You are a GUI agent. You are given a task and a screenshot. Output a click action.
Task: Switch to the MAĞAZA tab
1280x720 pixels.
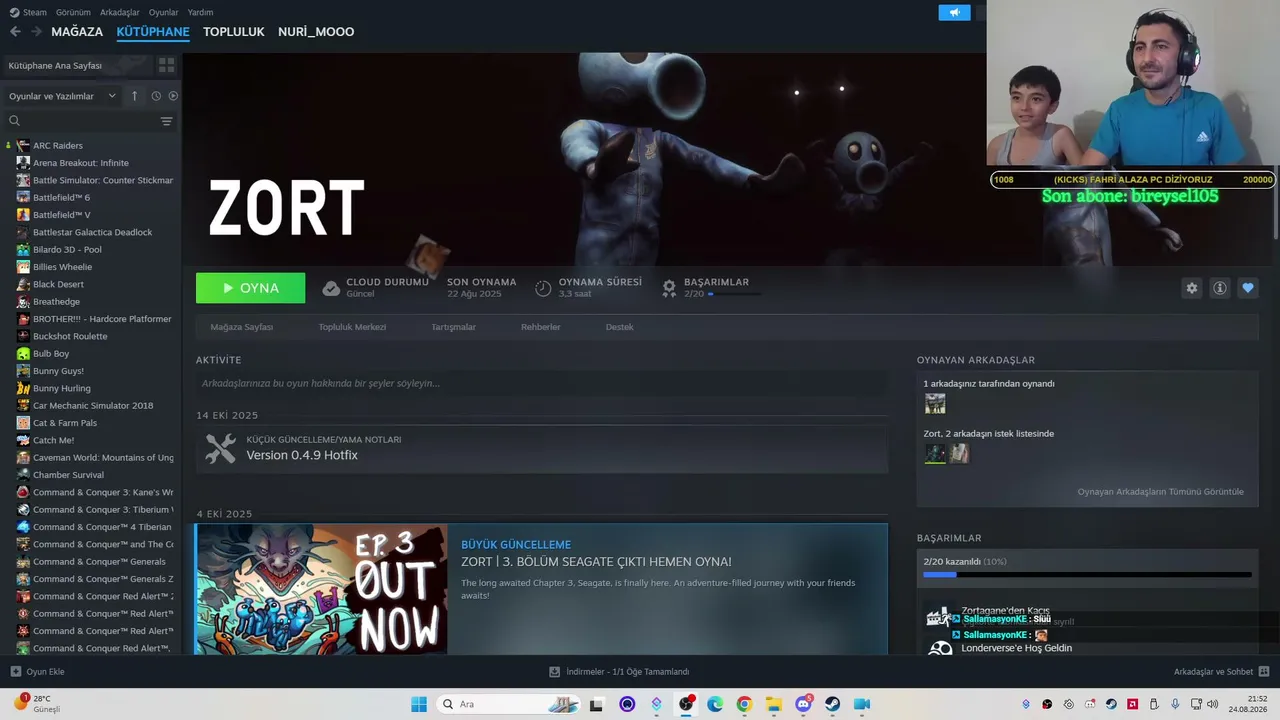coord(77,32)
